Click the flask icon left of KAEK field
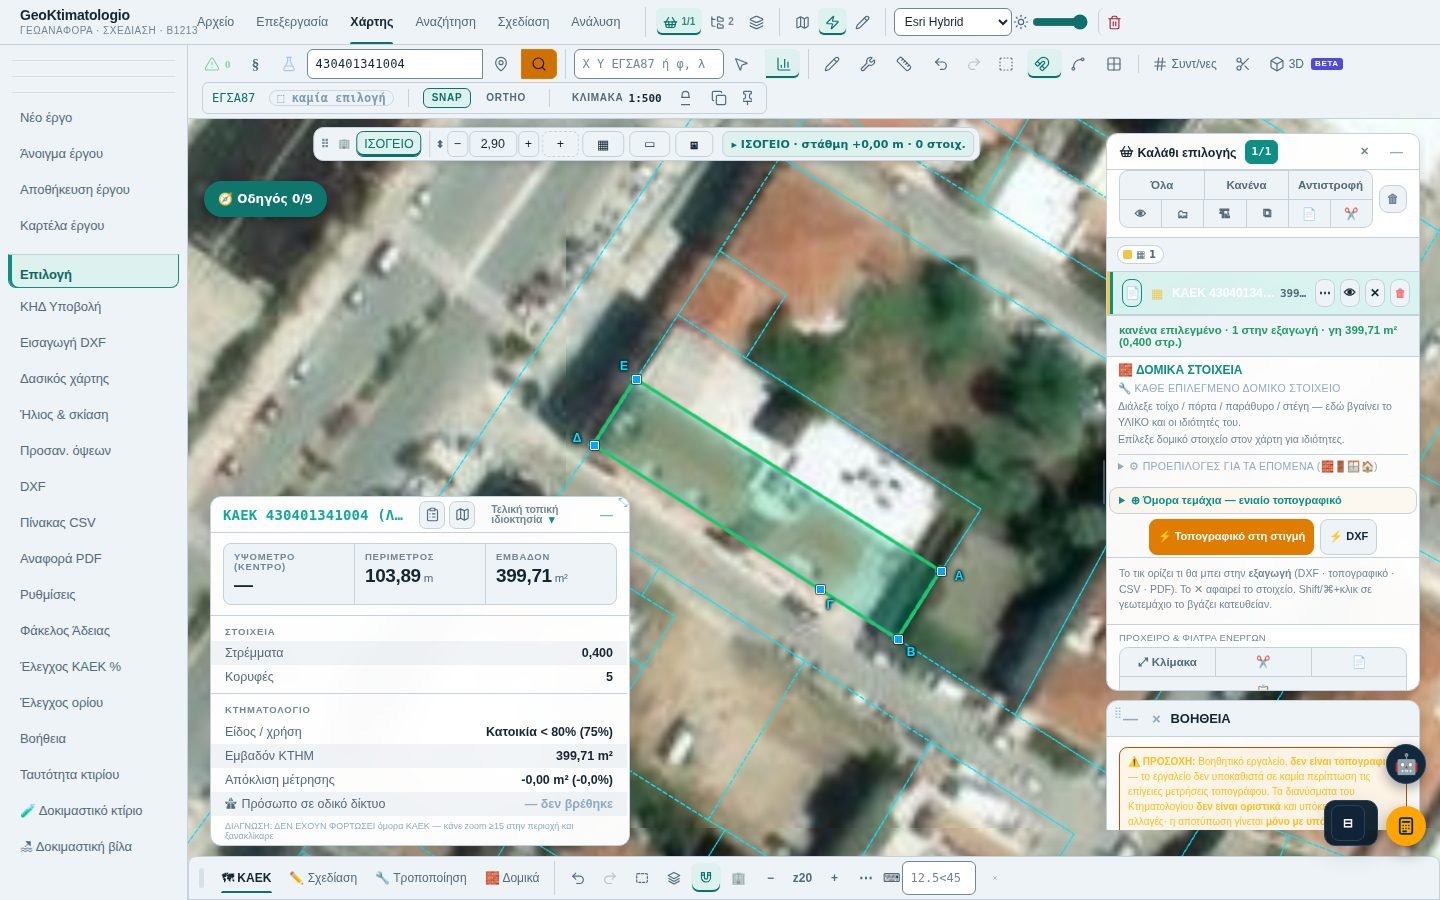1440x900 pixels. coord(288,64)
